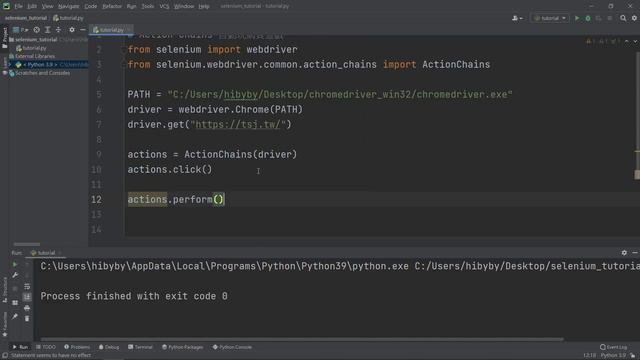640x360 pixels.
Task: Clear console output with trash icon
Action: pos(27,318)
